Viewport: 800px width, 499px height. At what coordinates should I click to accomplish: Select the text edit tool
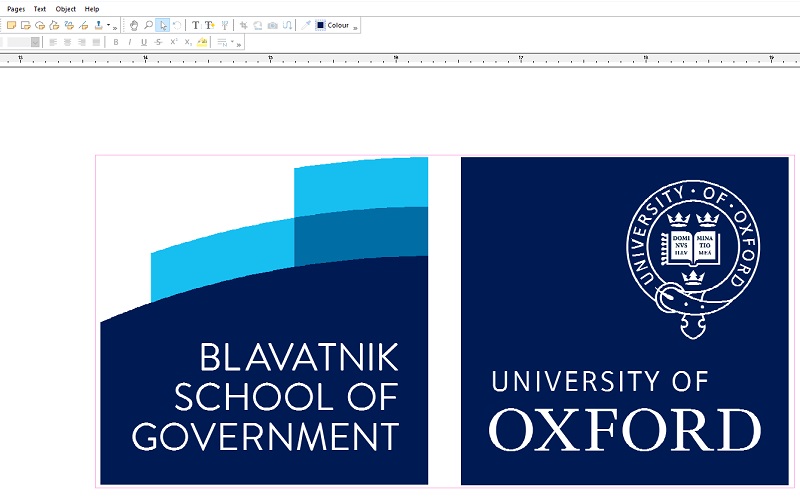pyautogui.click(x=195, y=25)
